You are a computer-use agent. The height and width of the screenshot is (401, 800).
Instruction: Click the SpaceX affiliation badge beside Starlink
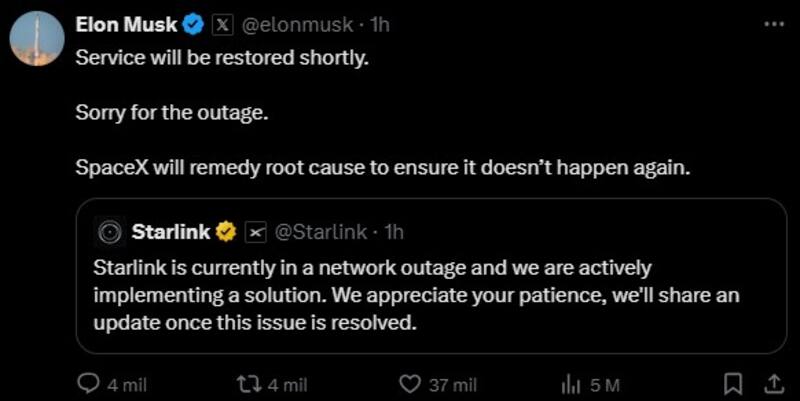[x=255, y=232]
